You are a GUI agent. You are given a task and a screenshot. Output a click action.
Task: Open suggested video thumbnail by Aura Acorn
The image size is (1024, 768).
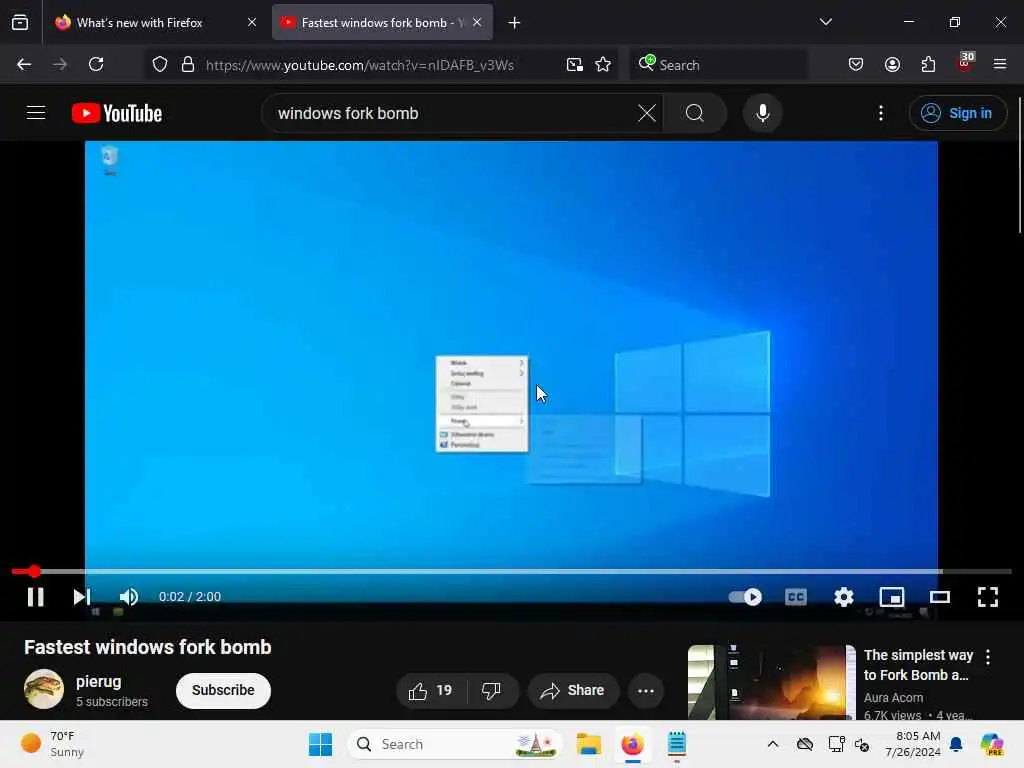coord(771,682)
